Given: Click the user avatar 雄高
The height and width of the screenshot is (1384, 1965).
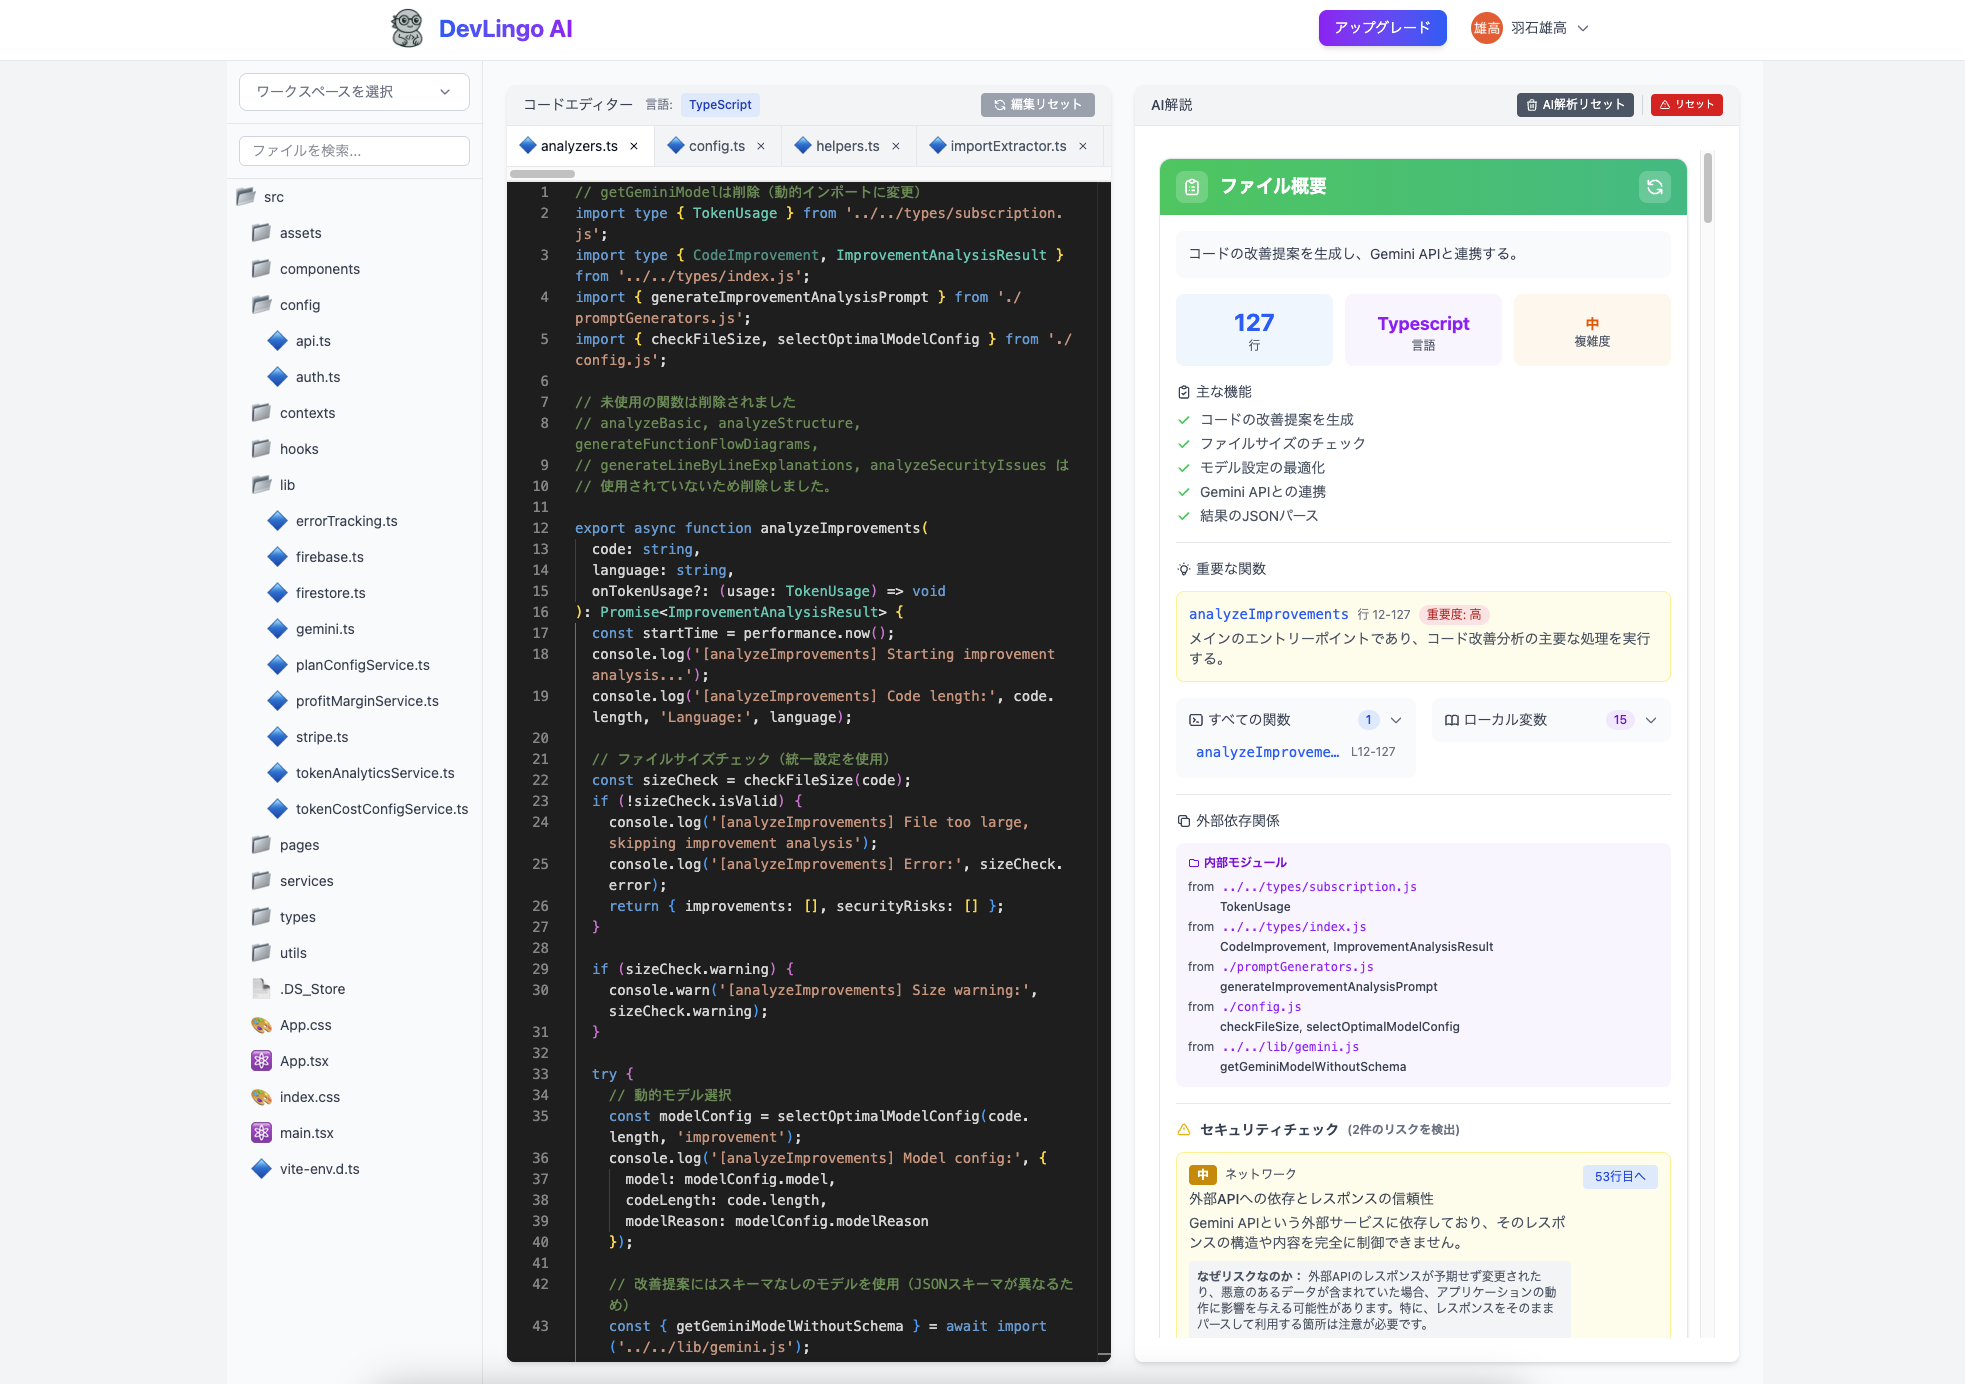Looking at the screenshot, I should click(1487, 28).
